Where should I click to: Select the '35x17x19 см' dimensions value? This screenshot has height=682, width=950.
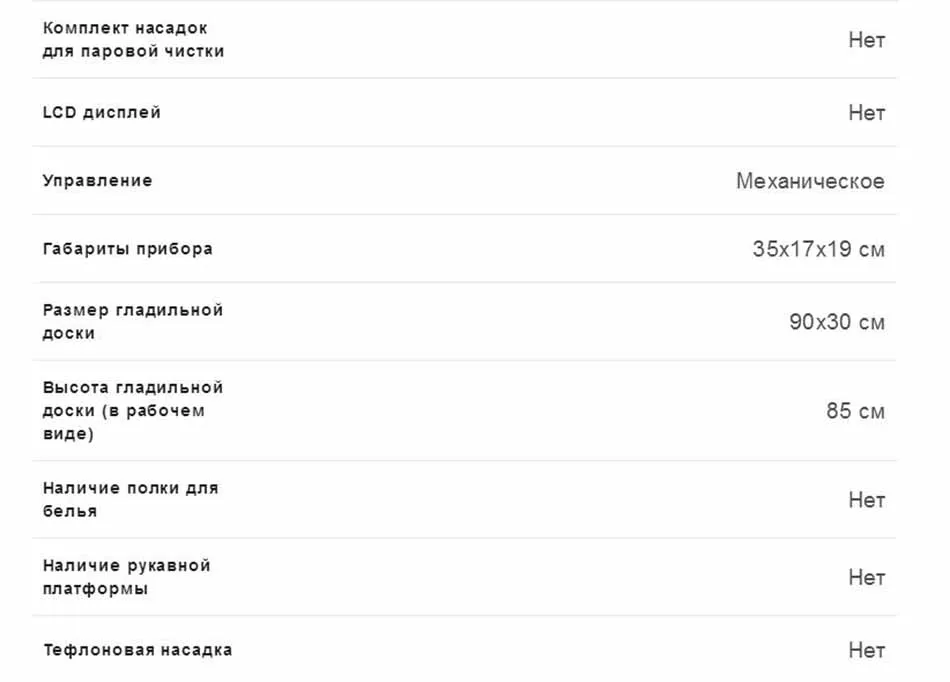pos(819,249)
